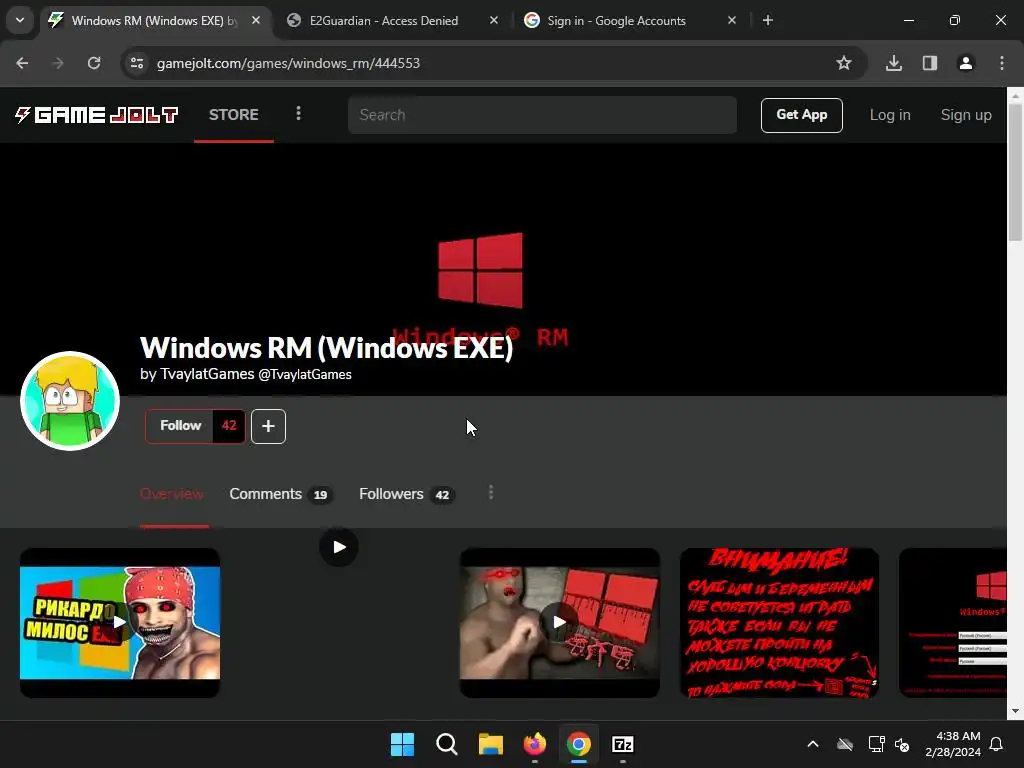This screenshot has width=1024, height=768.
Task: Click the Chrome taskbar icon
Action: (x=579, y=744)
